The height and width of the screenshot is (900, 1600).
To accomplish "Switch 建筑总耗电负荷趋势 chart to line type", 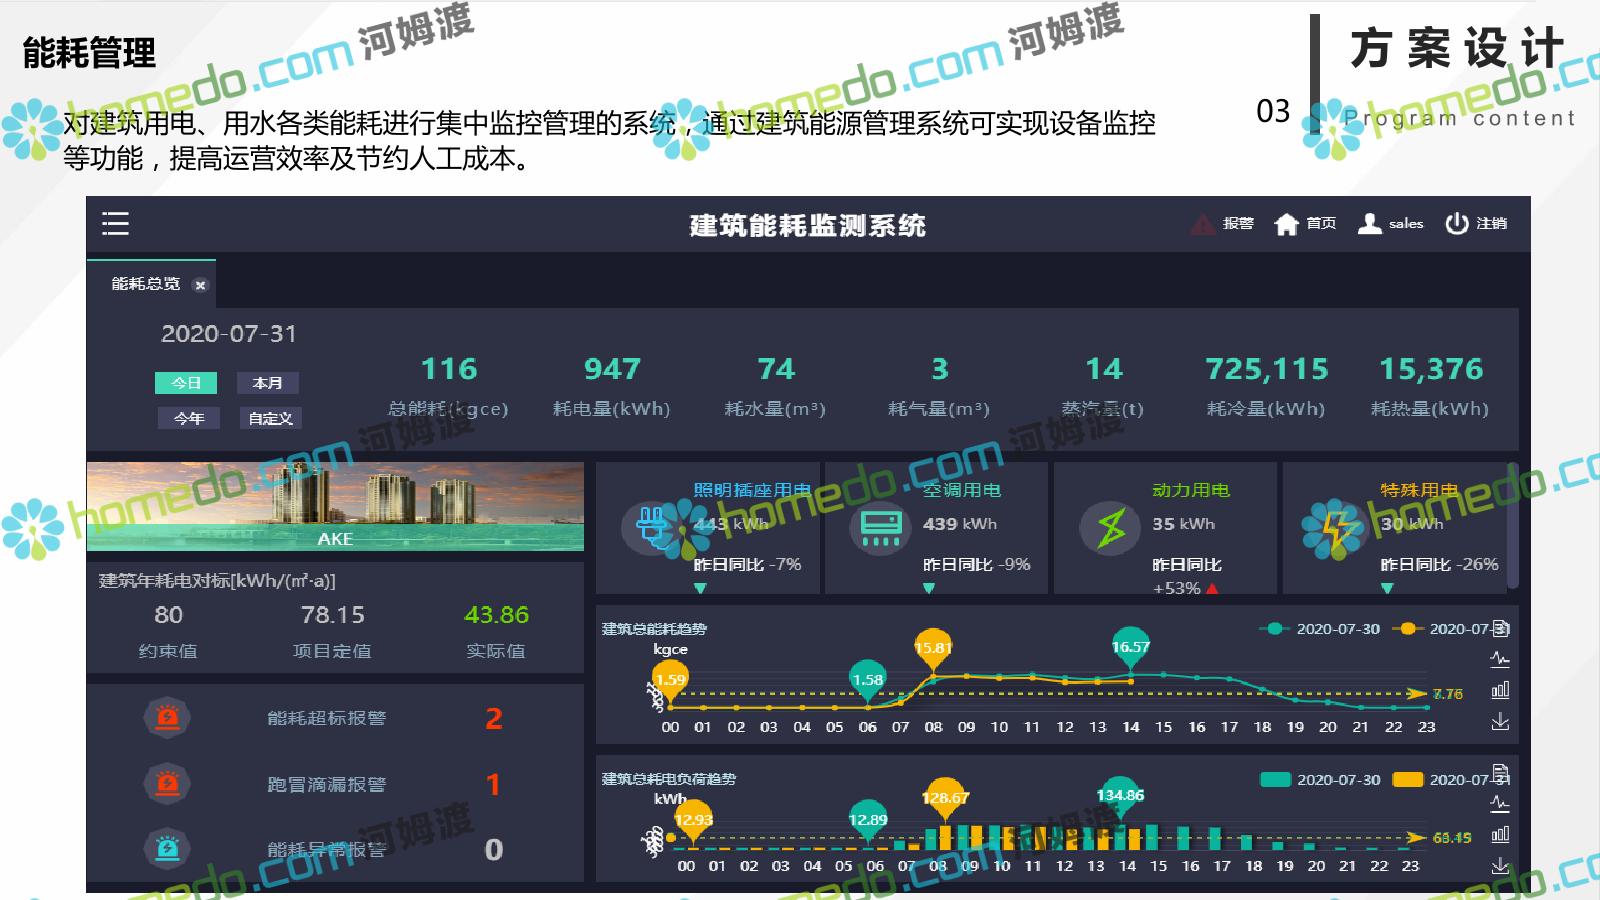I will click(x=1500, y=803).
